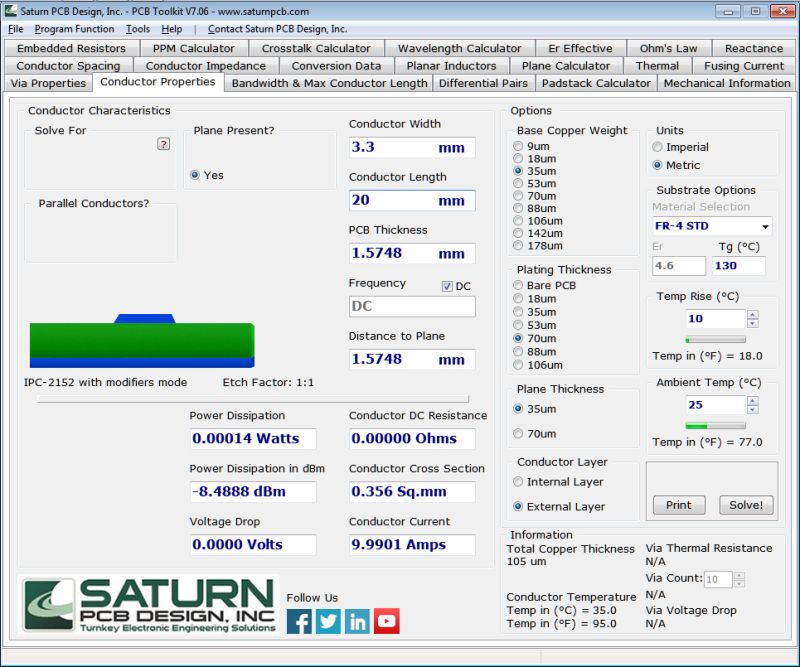Image resolution: width=800 pixels, height=667 pixels.
Task: Select 70um base copper weight
Action: (x=518, y=195)
